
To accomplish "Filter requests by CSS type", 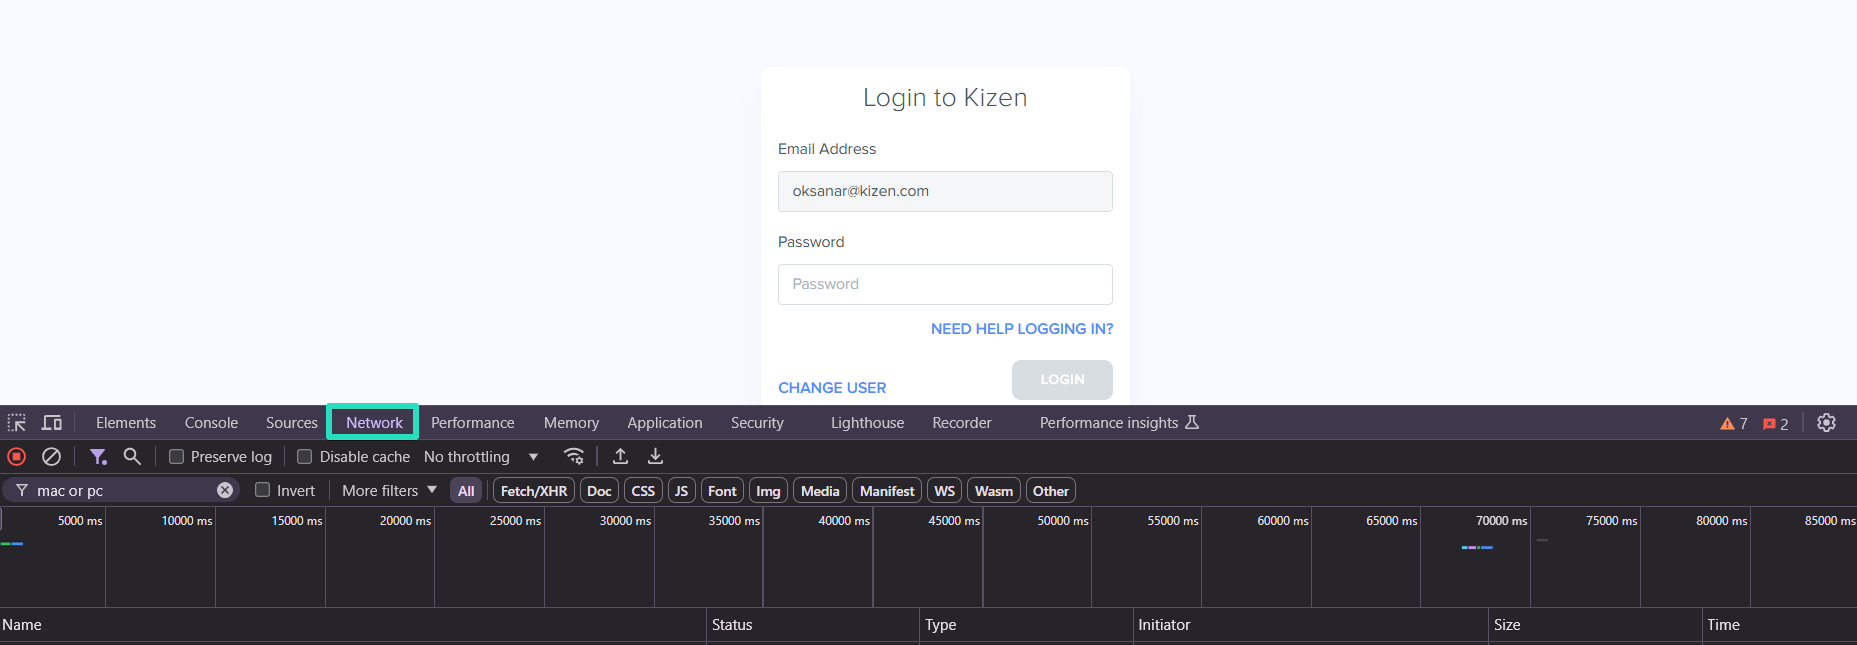I will (x=643, y=491).
